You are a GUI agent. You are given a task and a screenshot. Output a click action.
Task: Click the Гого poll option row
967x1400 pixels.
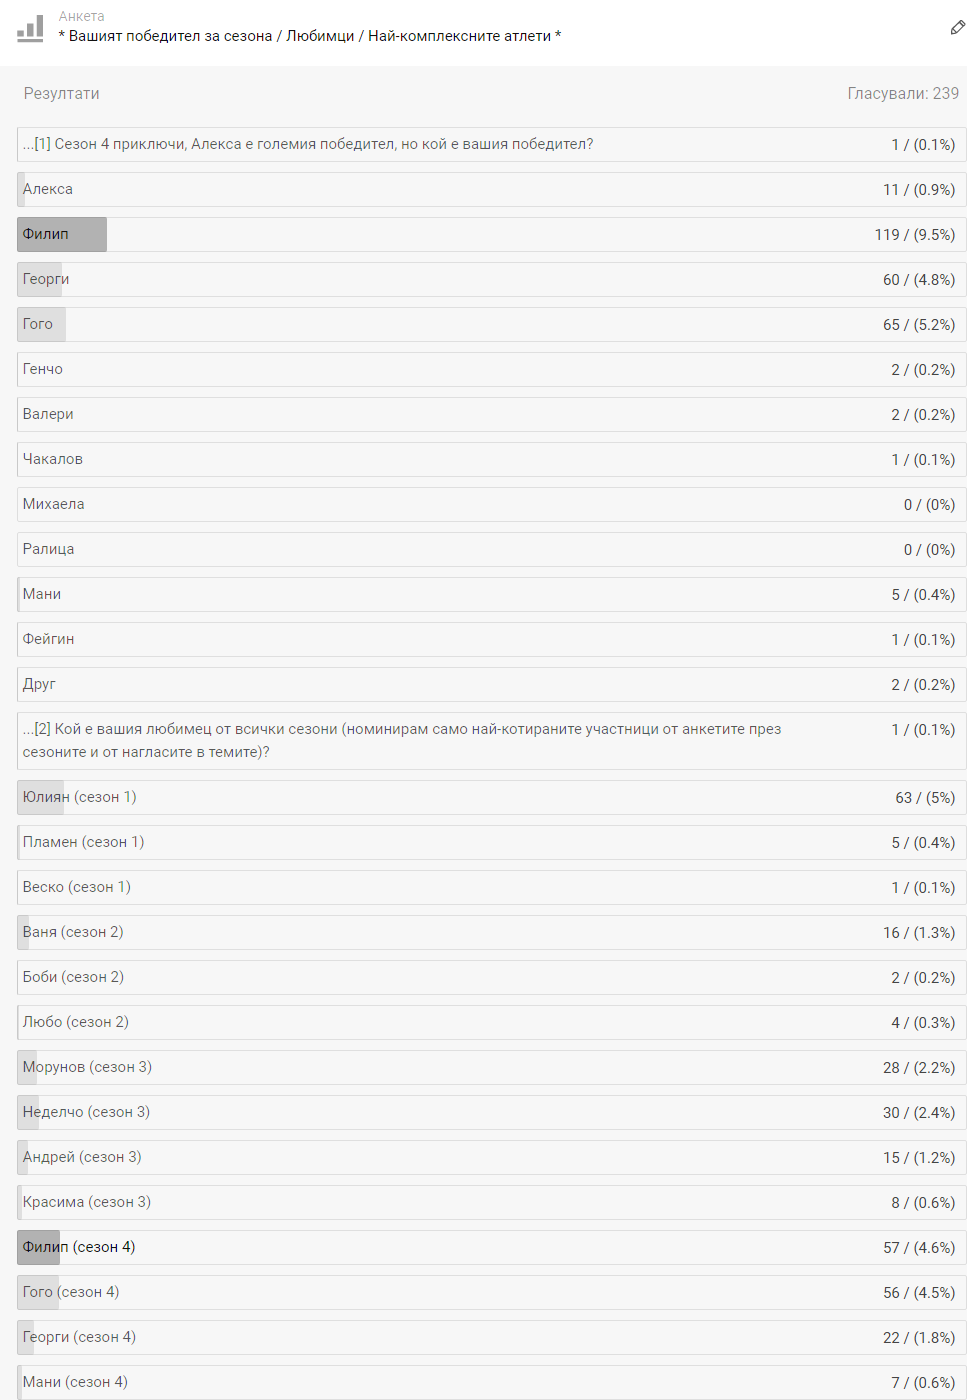(492, 324)
